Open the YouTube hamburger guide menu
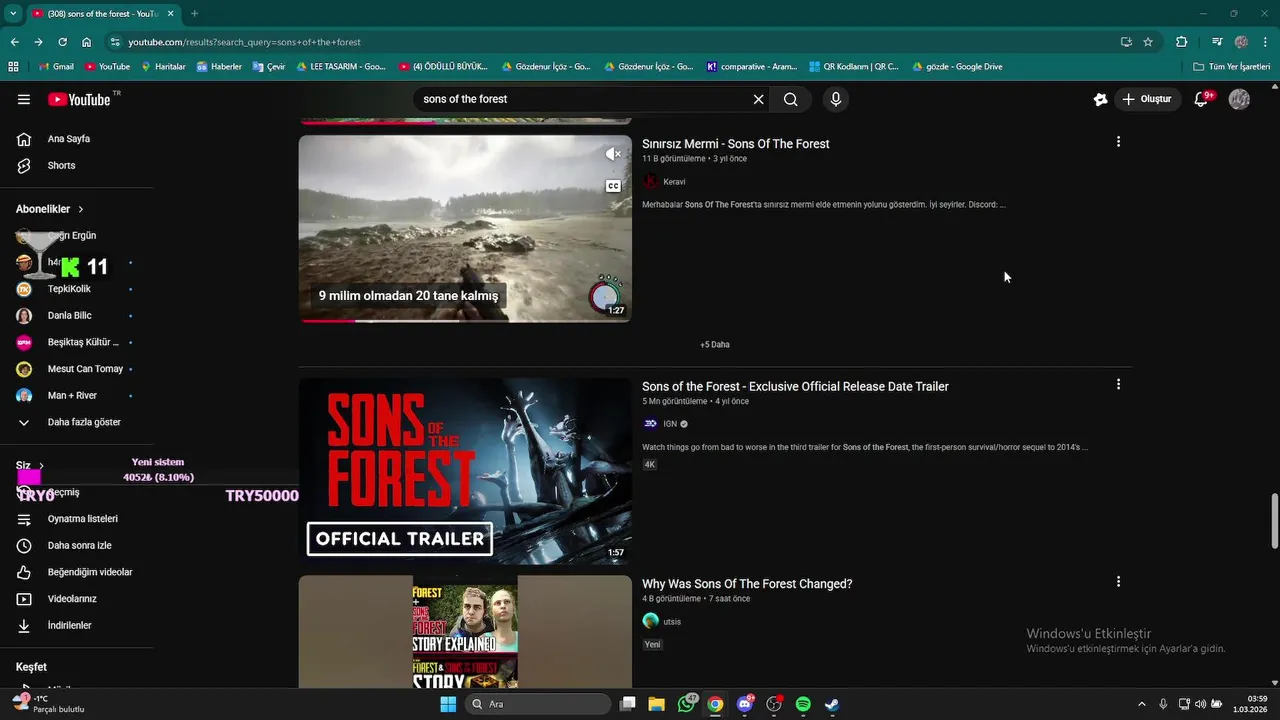This screenshot has height=720, width=1280. pos(24,99)
